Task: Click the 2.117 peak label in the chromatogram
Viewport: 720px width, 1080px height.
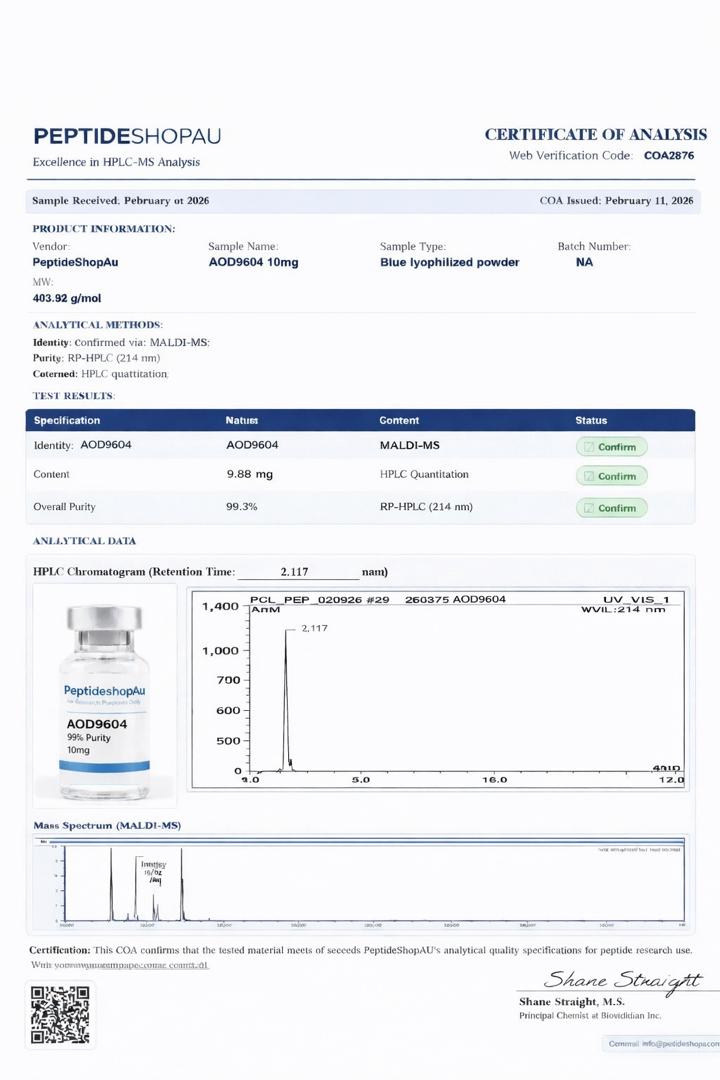Action: click(314, 628)
